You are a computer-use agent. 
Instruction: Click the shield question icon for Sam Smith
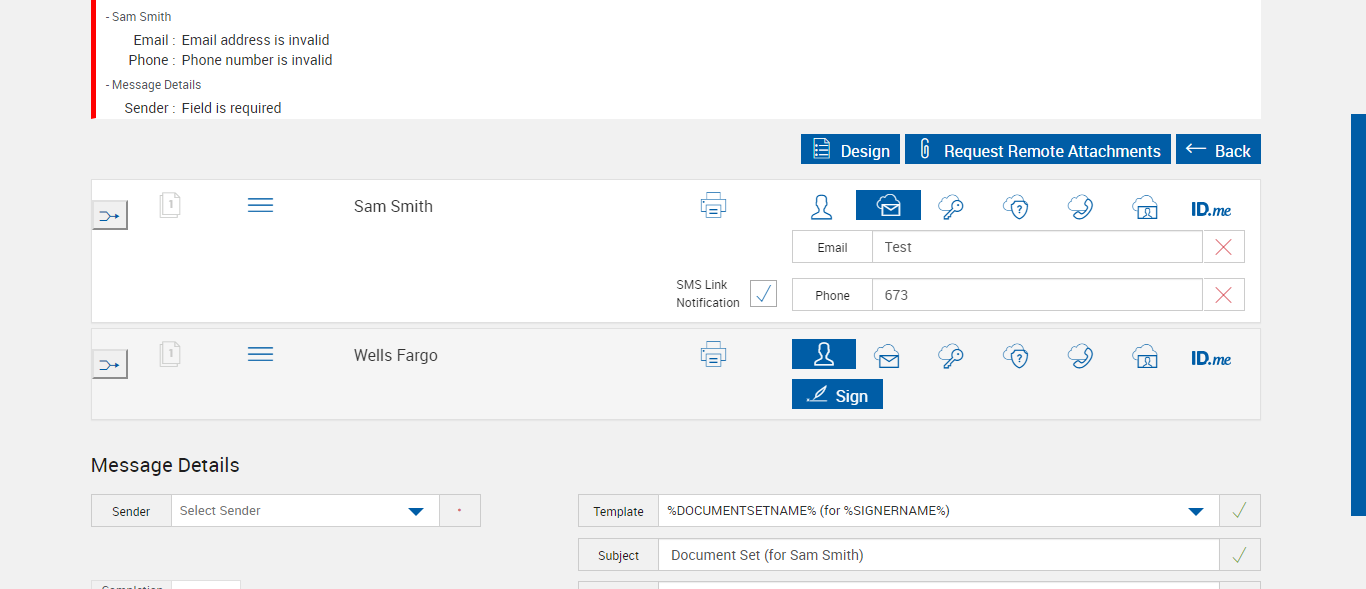point(1016,206)
